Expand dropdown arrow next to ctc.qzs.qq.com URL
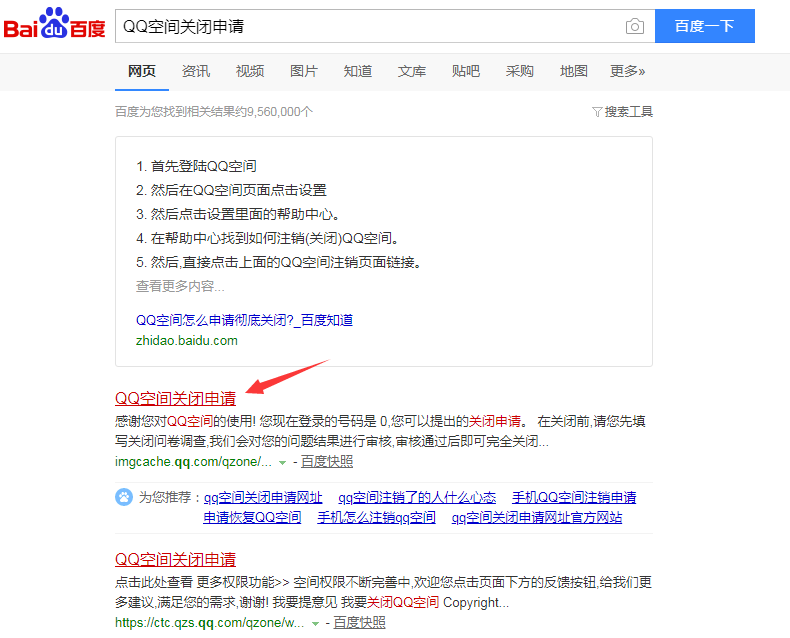The image size is (790, 638). [315, 624]
